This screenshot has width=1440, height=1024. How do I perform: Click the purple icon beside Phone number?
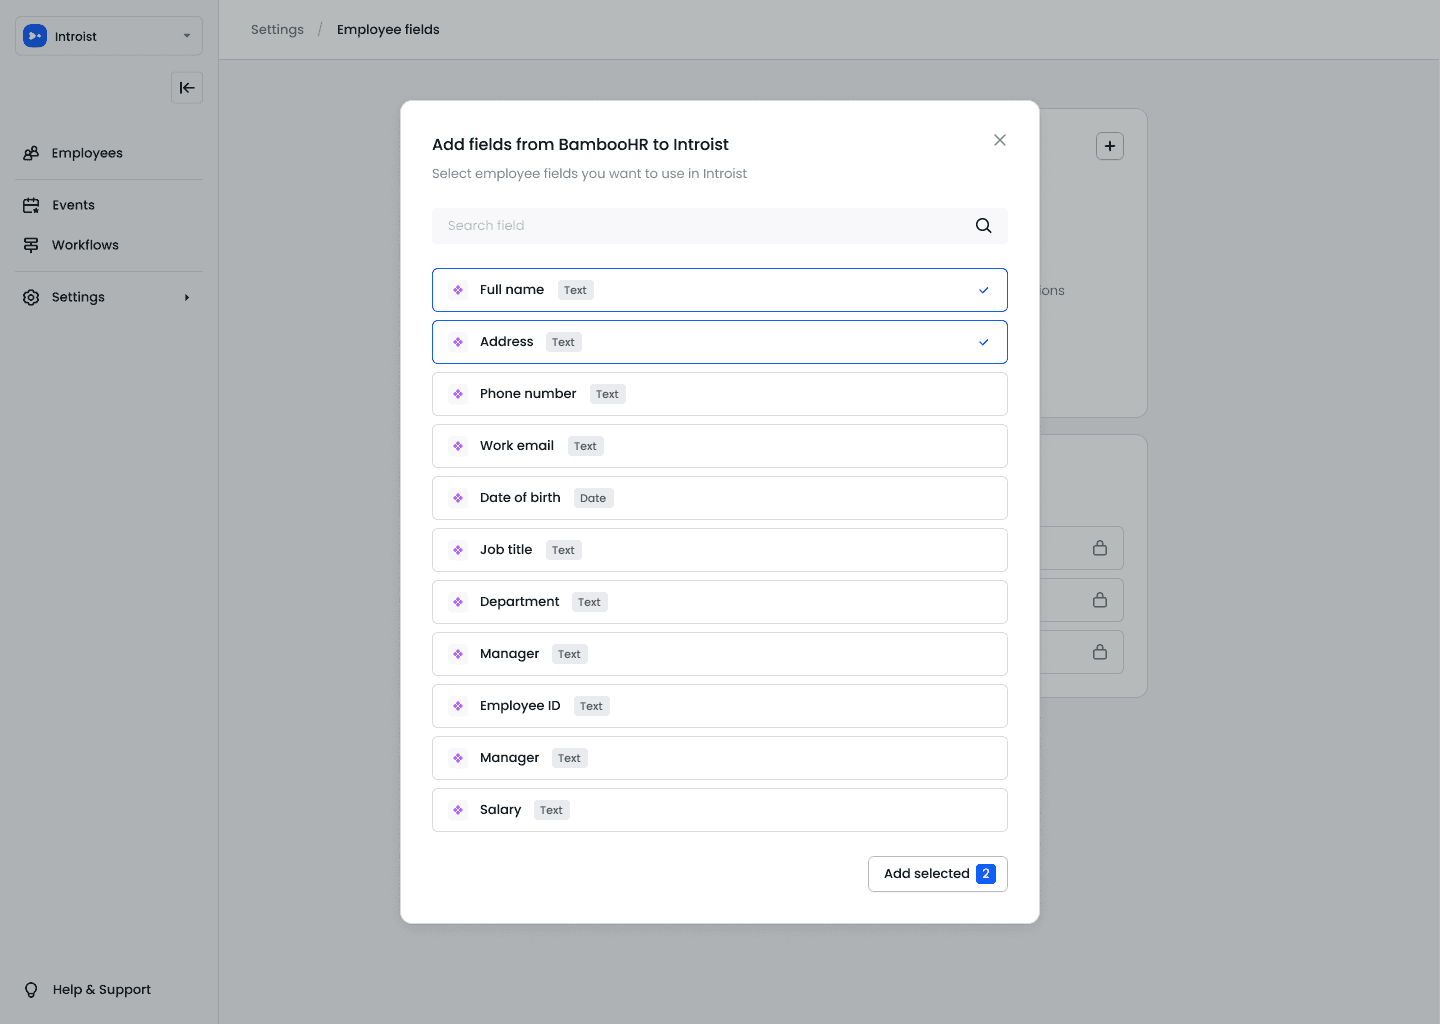click(458, 394)
